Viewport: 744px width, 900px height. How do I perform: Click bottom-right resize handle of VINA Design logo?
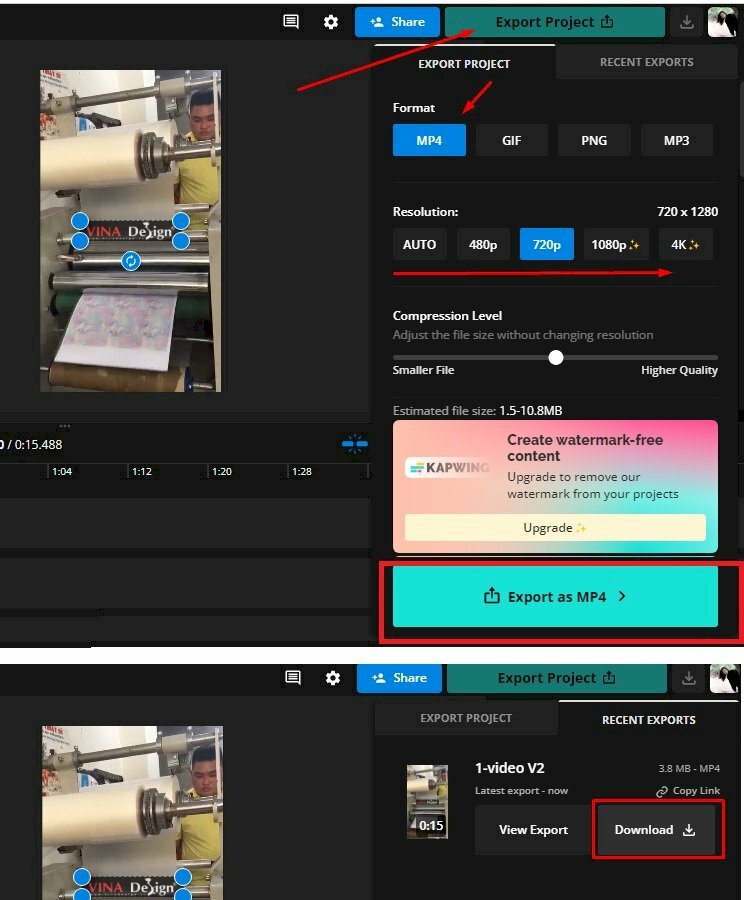tap(181, 241)
